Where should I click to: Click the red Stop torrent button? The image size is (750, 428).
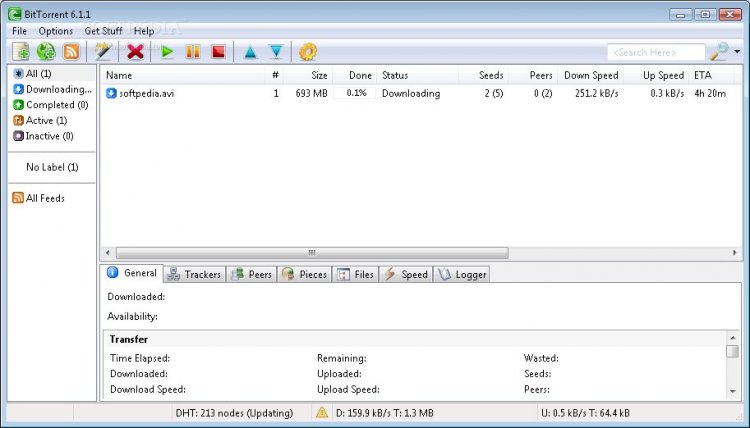tap(219, 52)
